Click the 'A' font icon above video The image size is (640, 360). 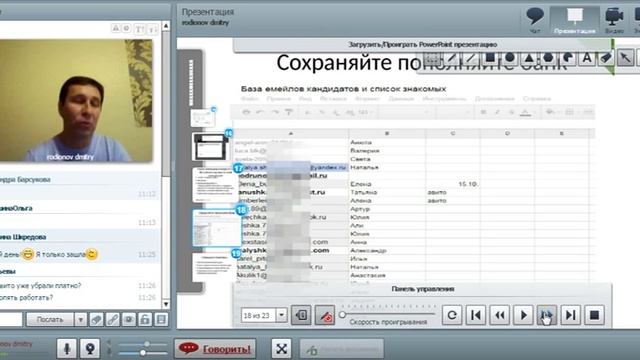coord(116,28)
